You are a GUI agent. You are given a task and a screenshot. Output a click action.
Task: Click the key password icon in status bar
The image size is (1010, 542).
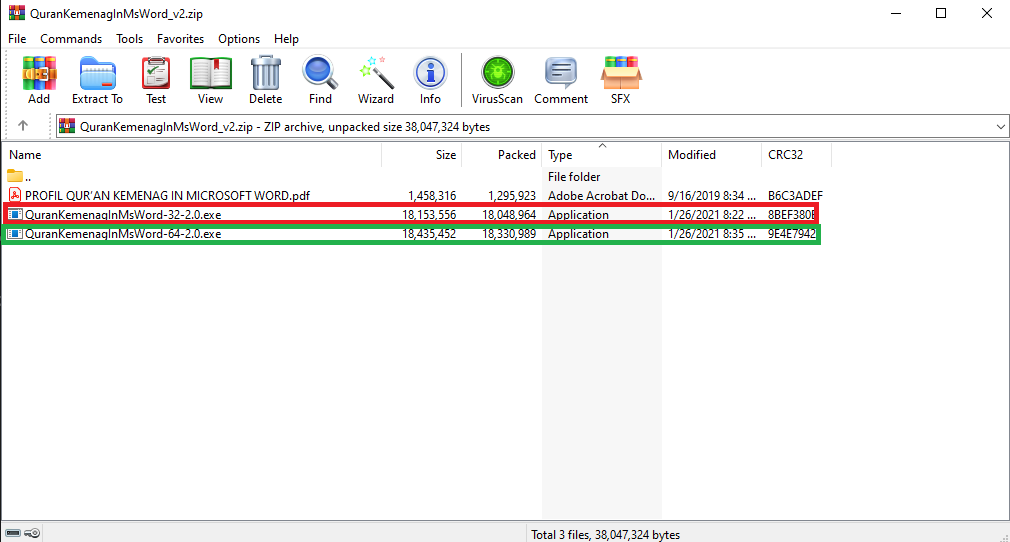click(32, 533)
